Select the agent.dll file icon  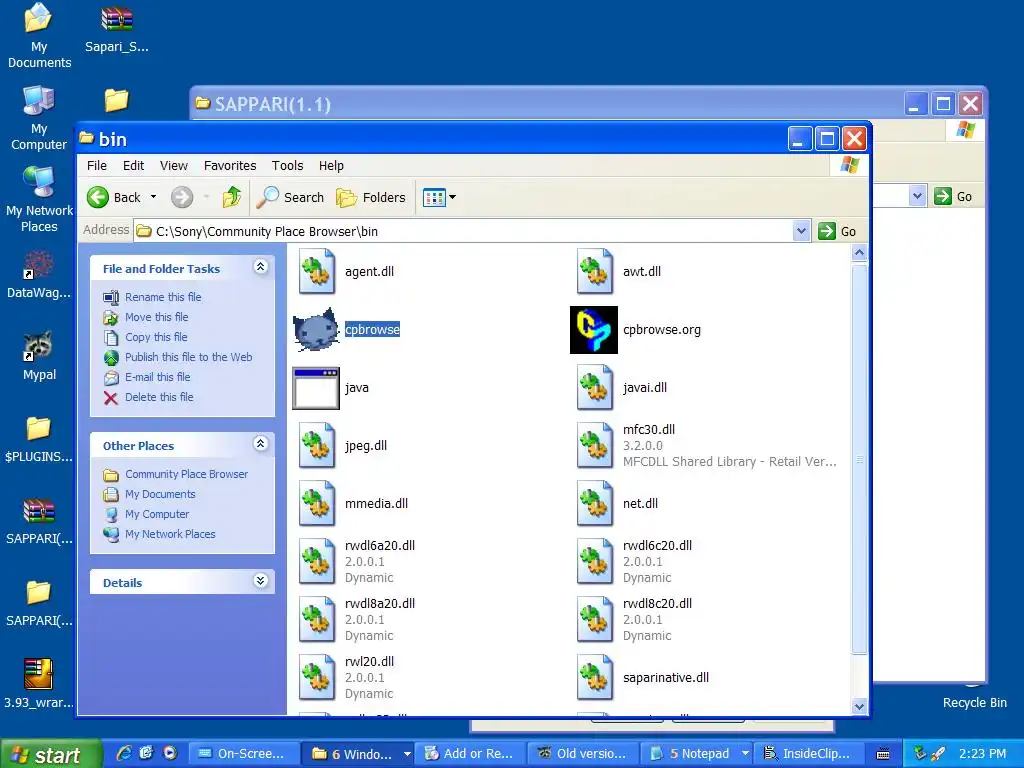pos(317,272)
